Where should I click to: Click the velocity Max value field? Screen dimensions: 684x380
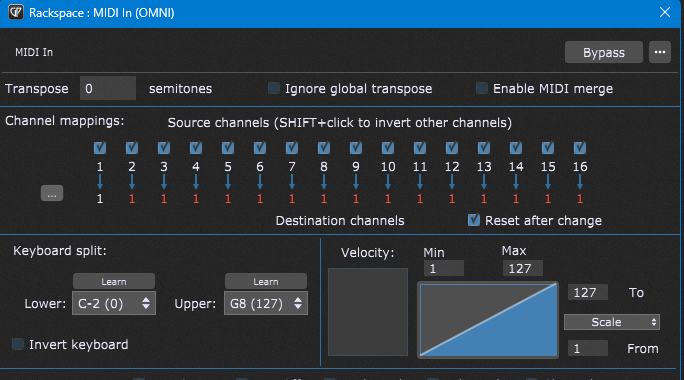[x=523, y=268]
